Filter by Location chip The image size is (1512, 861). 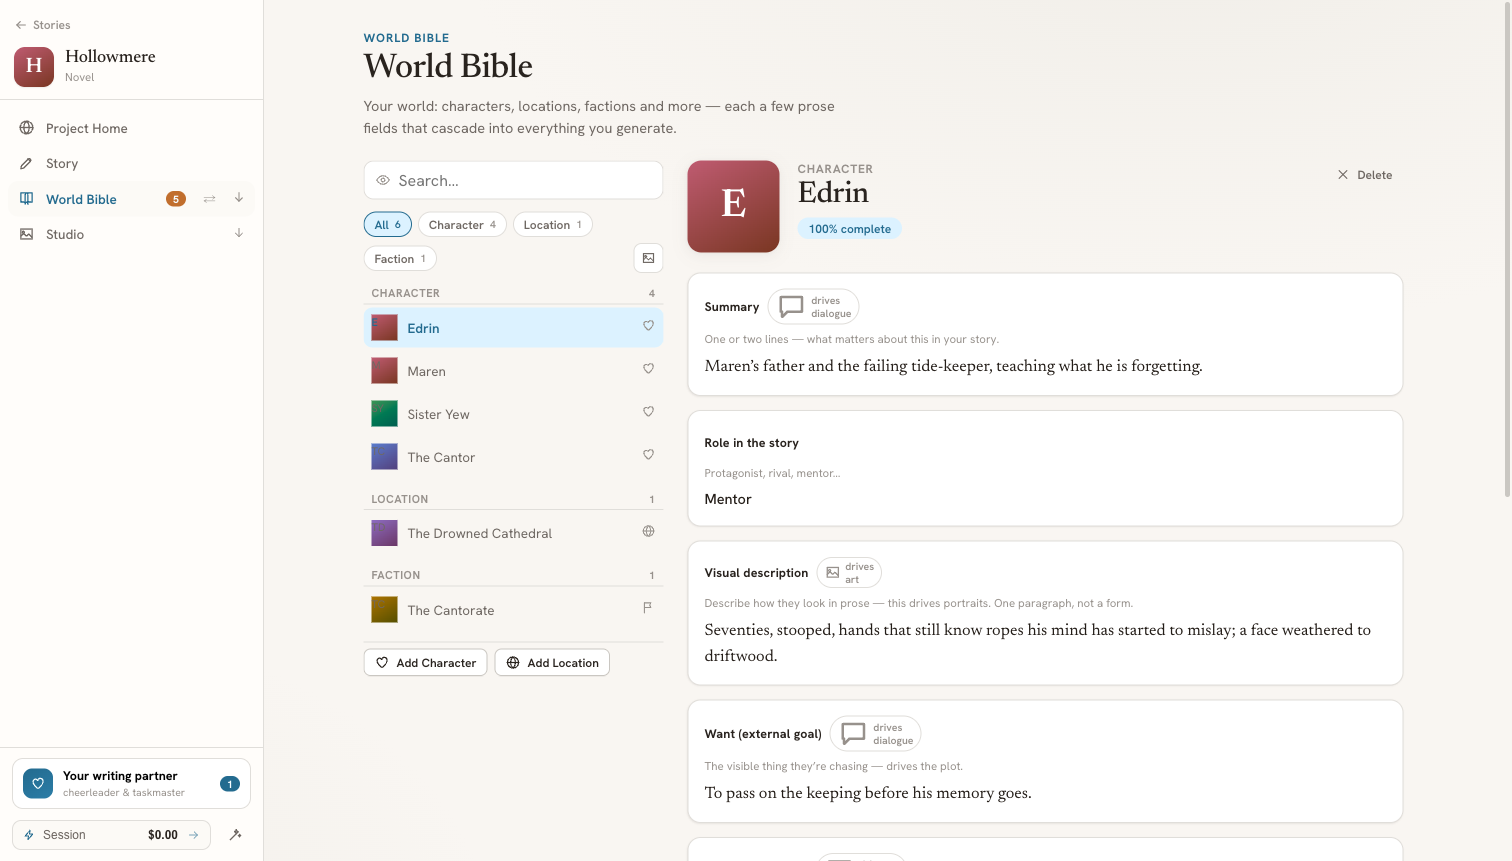[x=553, y=225]
